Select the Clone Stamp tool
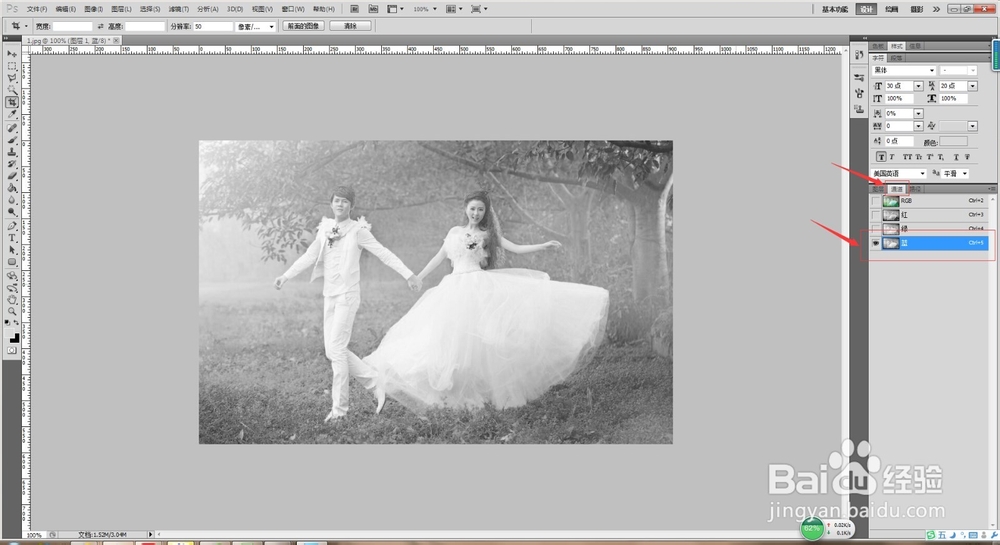Image resolution: width=1000 pixels, height=545 pixels. click(12, 152)
